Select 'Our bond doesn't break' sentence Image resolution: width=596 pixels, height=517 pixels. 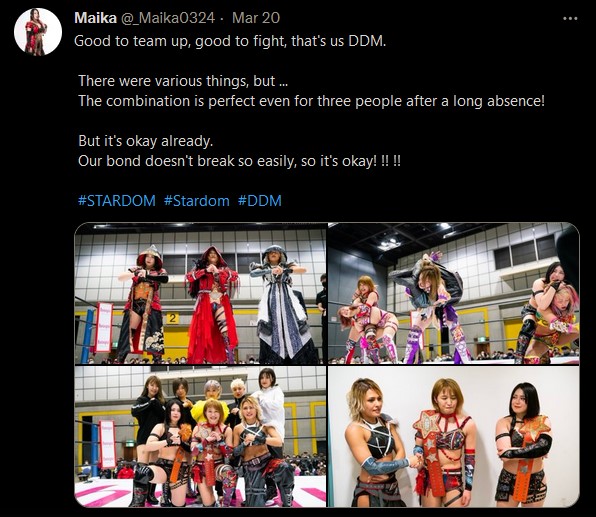tap(239, 161)
